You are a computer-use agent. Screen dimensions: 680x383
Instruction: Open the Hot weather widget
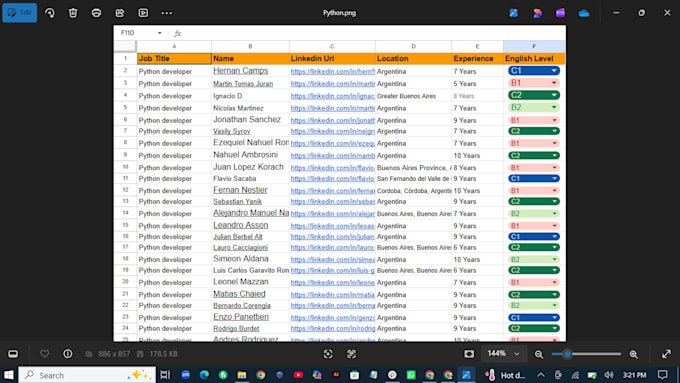pyautogui.click(x=506, y=375)
